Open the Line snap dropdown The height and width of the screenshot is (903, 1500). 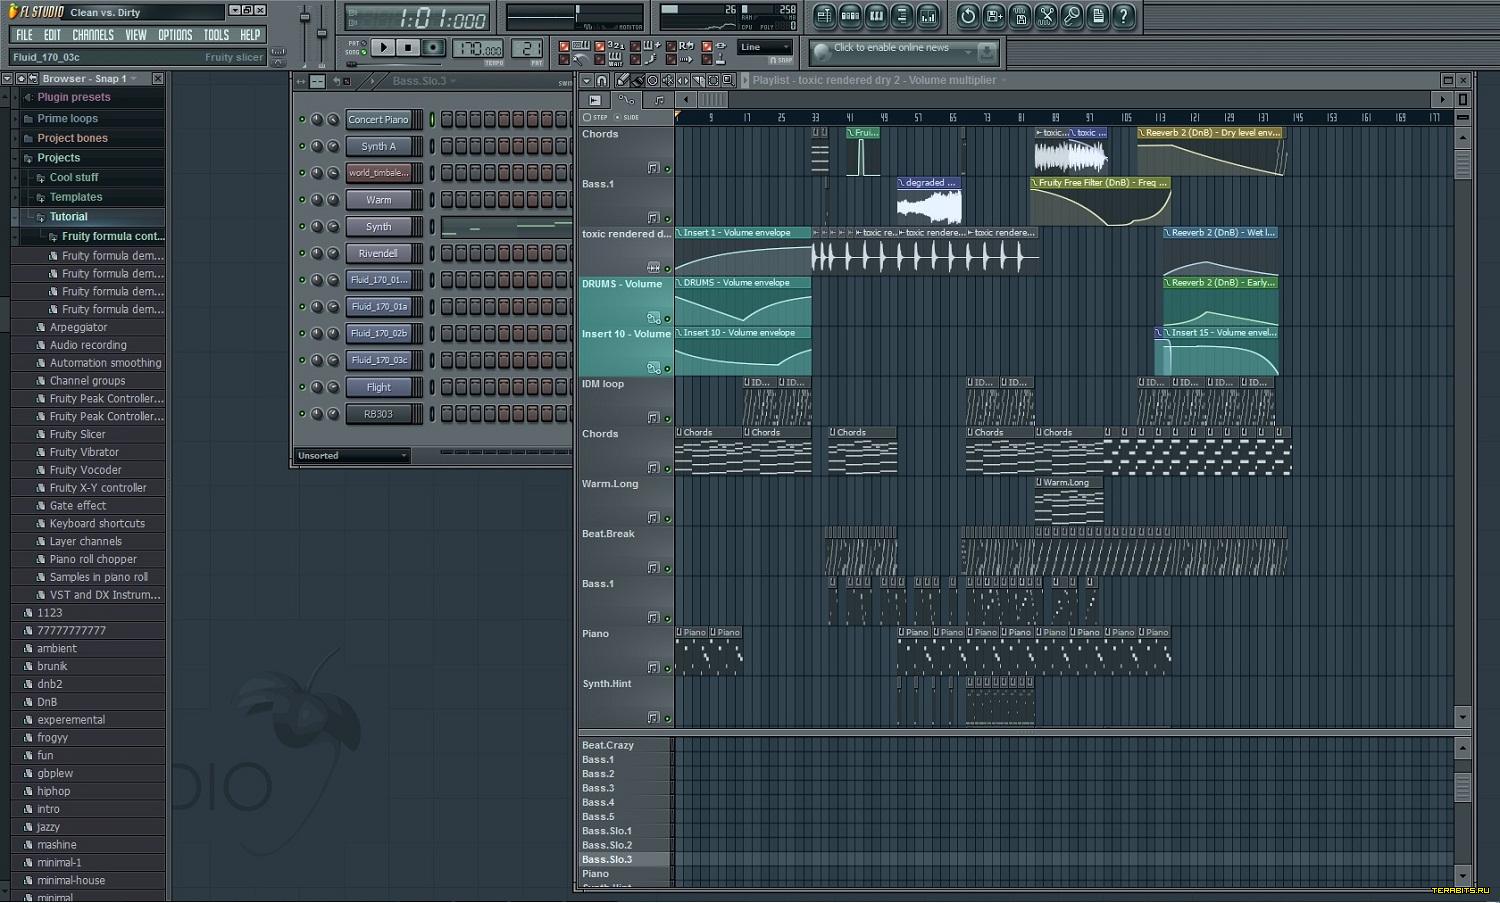coord(765,47)
